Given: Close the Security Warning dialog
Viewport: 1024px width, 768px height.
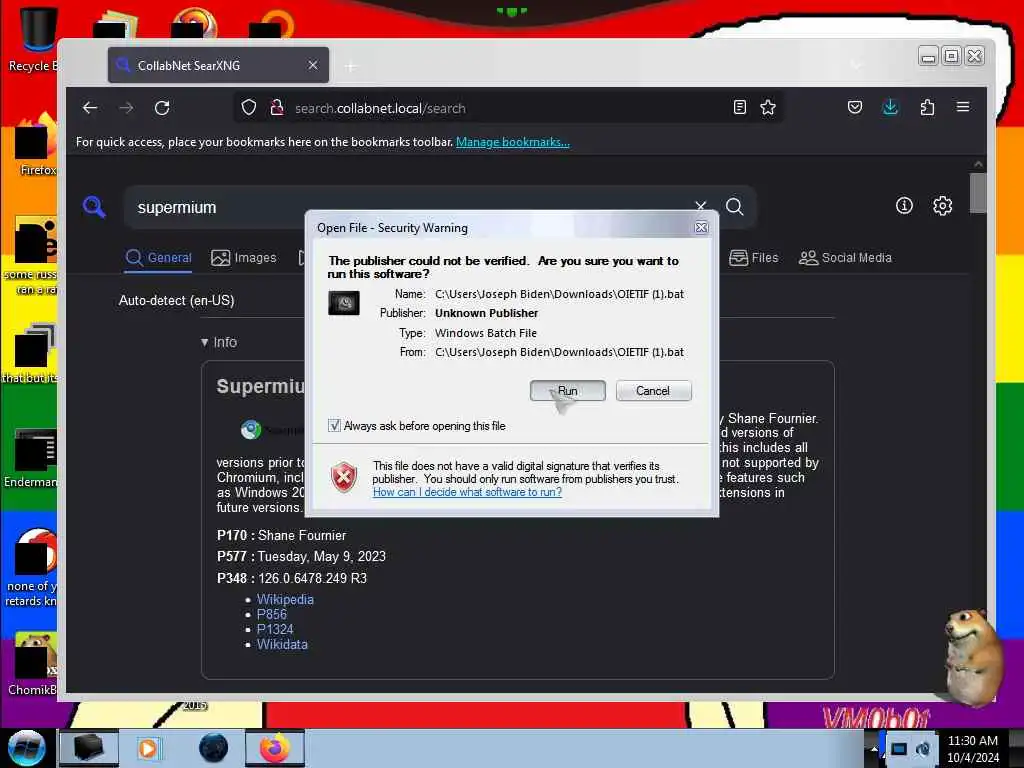Looking at the screenshot, I should pos(701,227).
